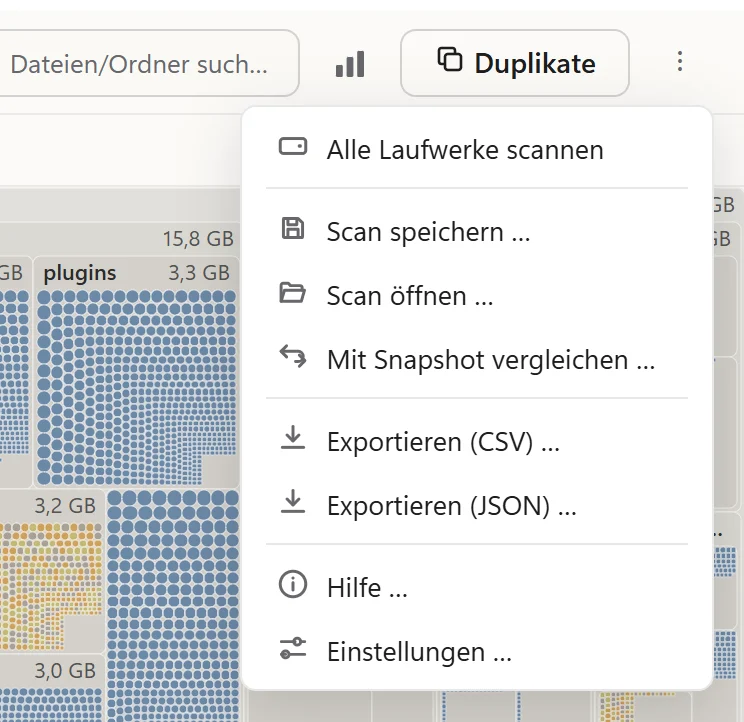This screenshot has height=722, width=744.
Task: Click the 15,8 GB size label
Action: coord(198,239)
